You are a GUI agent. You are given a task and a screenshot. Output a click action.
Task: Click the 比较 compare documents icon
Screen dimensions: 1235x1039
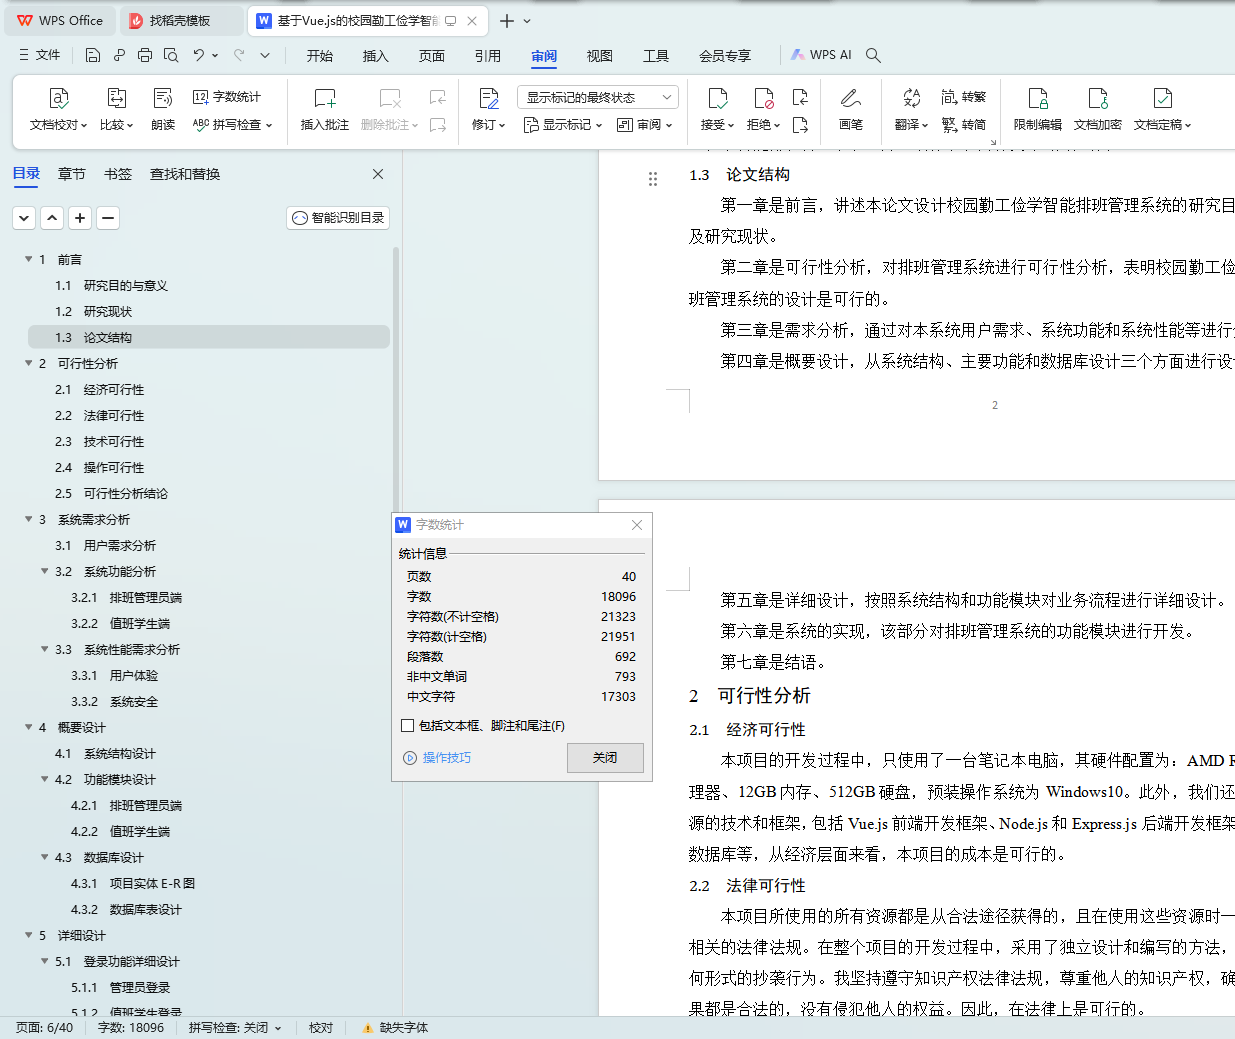pyautogui.click(x=117, y=98)
